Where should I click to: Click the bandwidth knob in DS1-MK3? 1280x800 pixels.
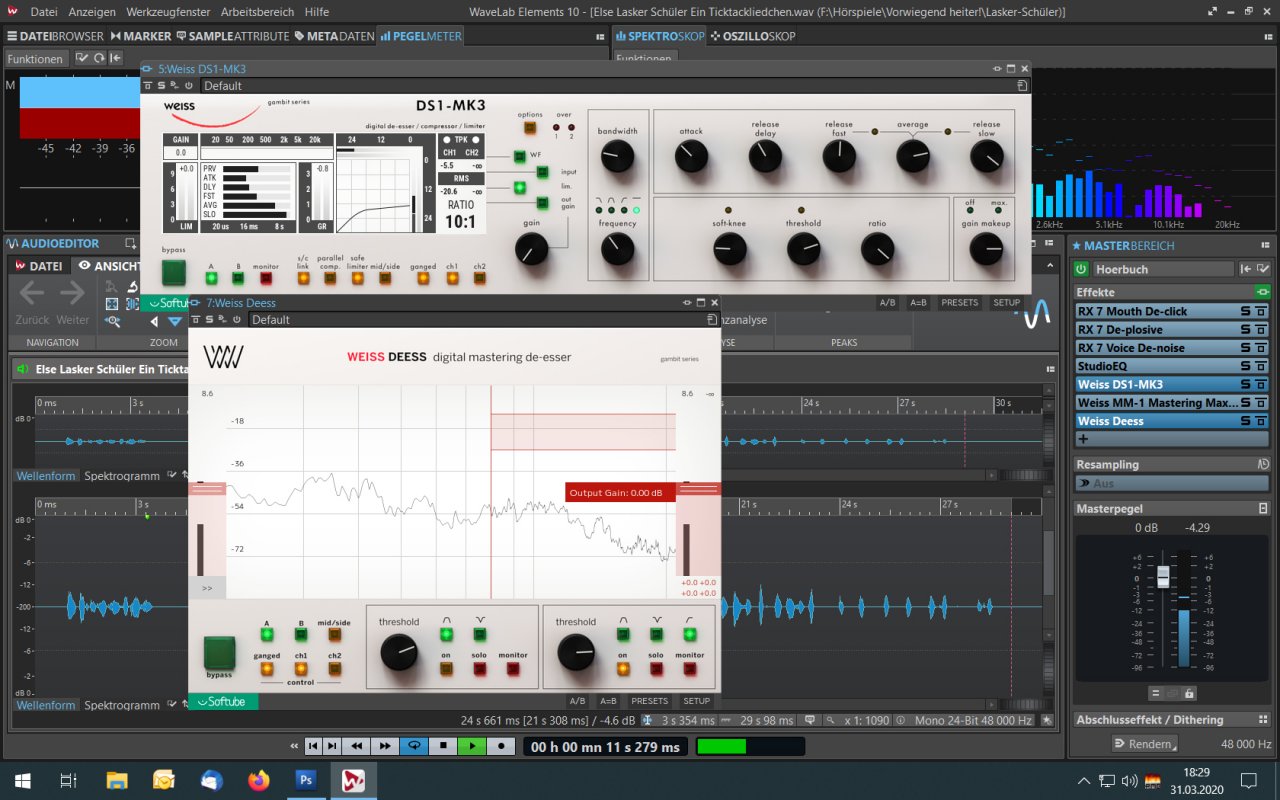pyautogui.click(x=617, y=154)
